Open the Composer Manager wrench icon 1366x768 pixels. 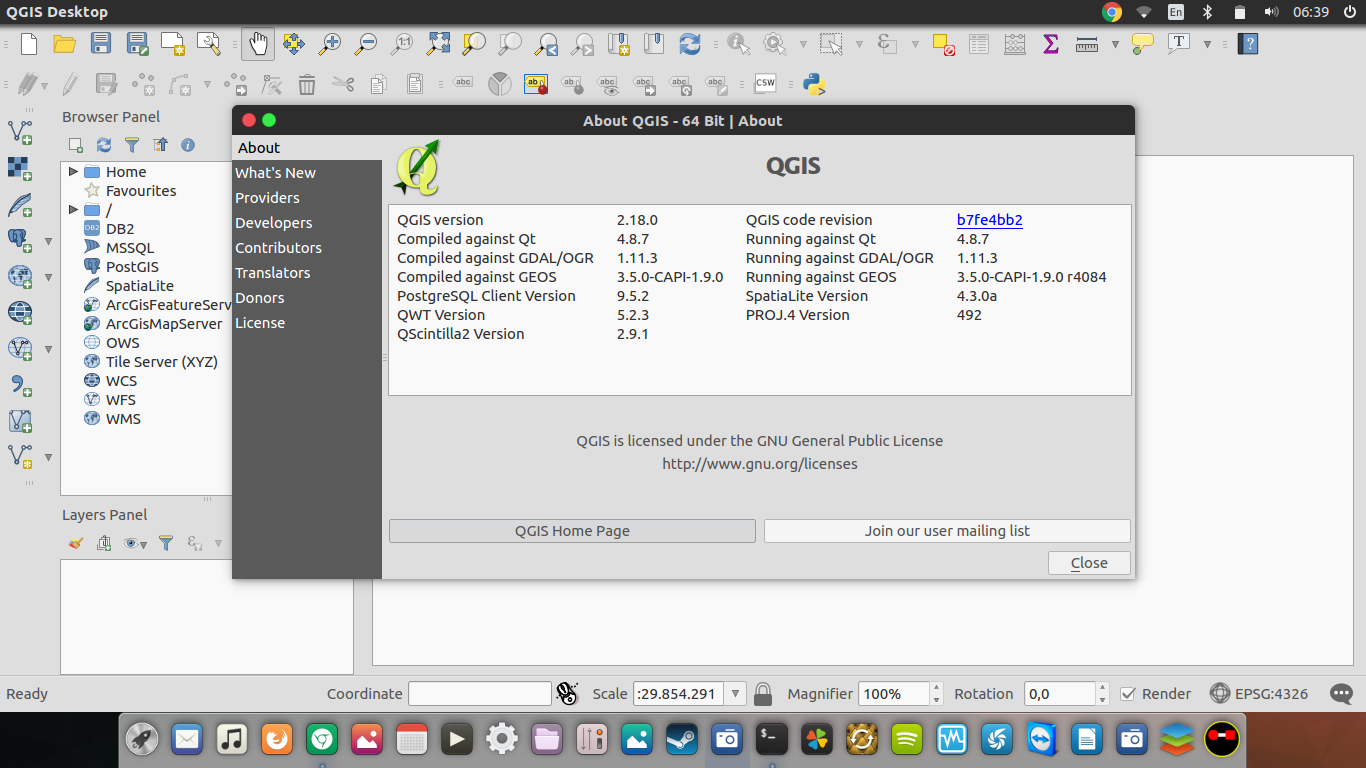click(x=209, y=44)
